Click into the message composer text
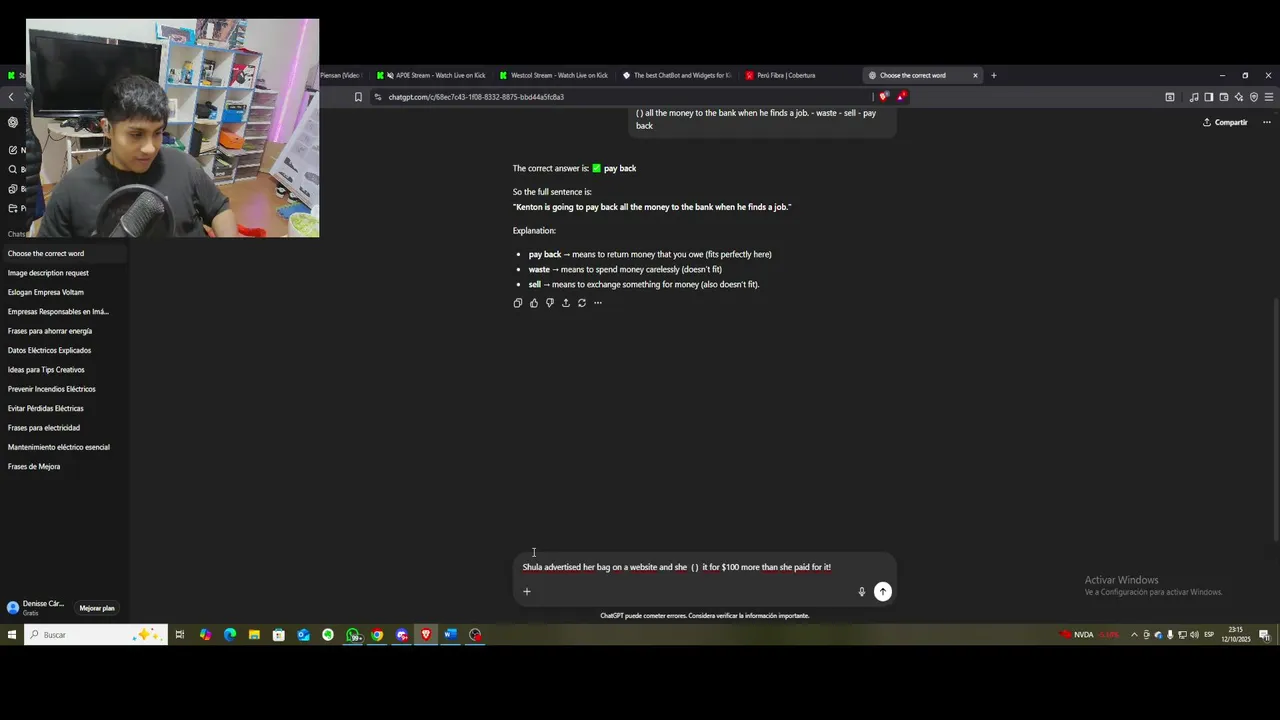 tap(676, 567)
